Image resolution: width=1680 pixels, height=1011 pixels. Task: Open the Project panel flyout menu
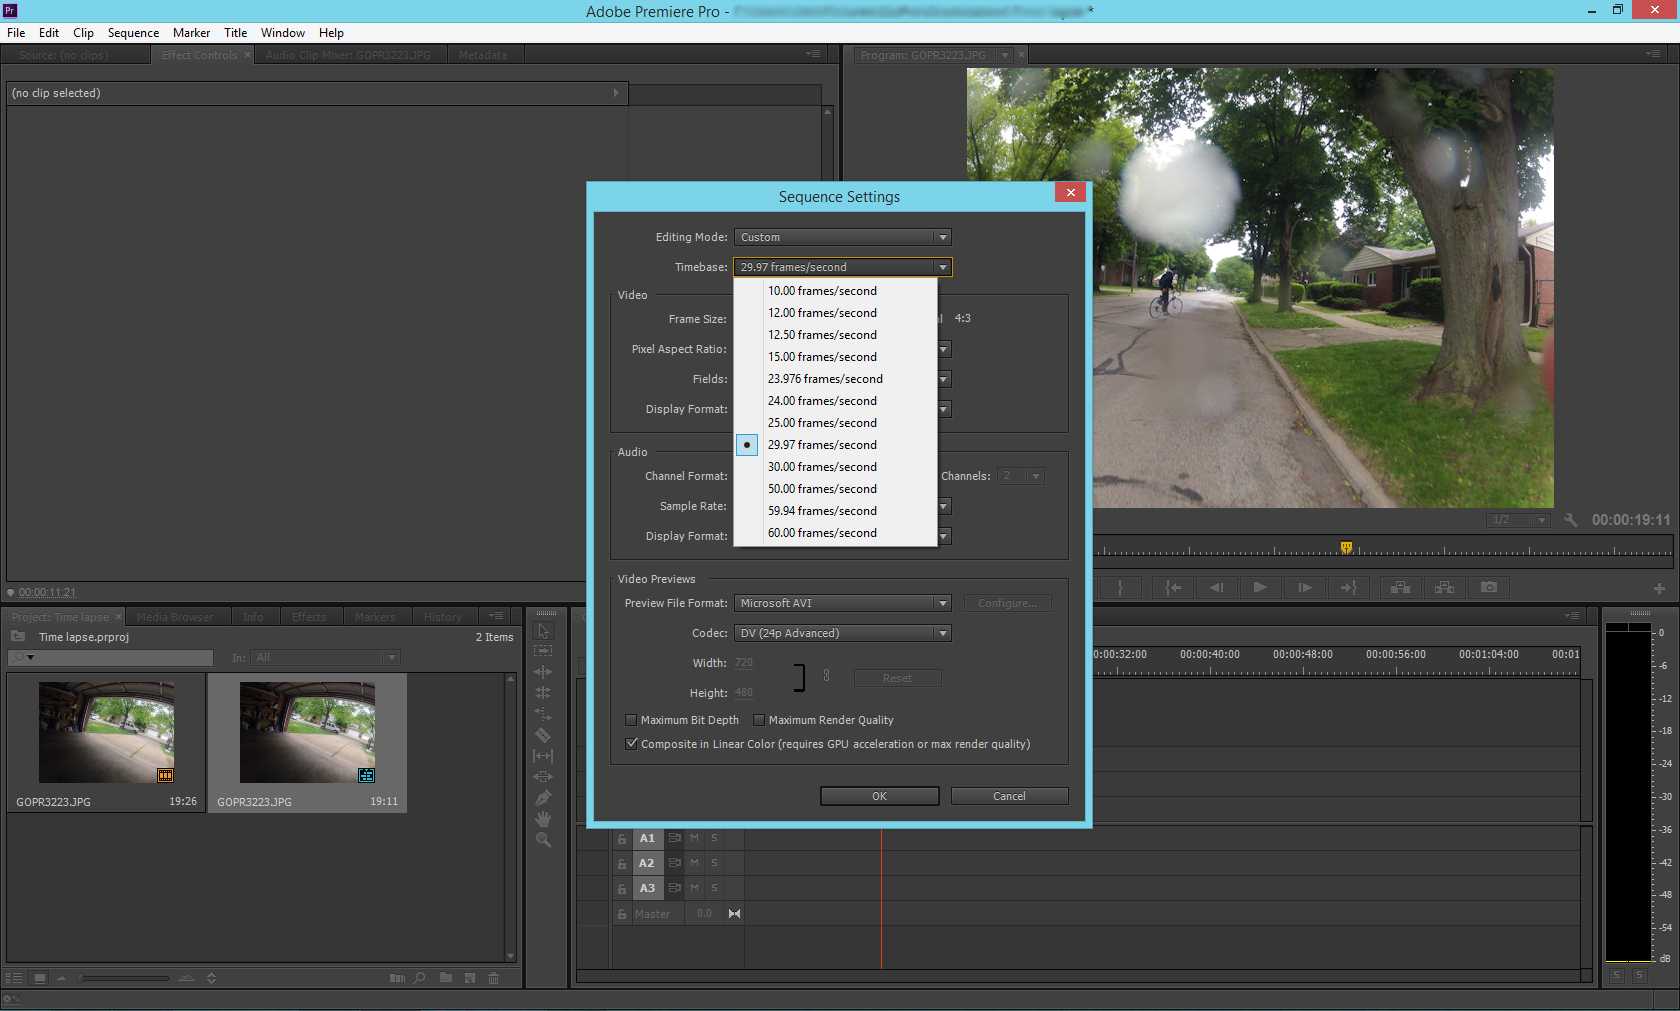(496, 617)
